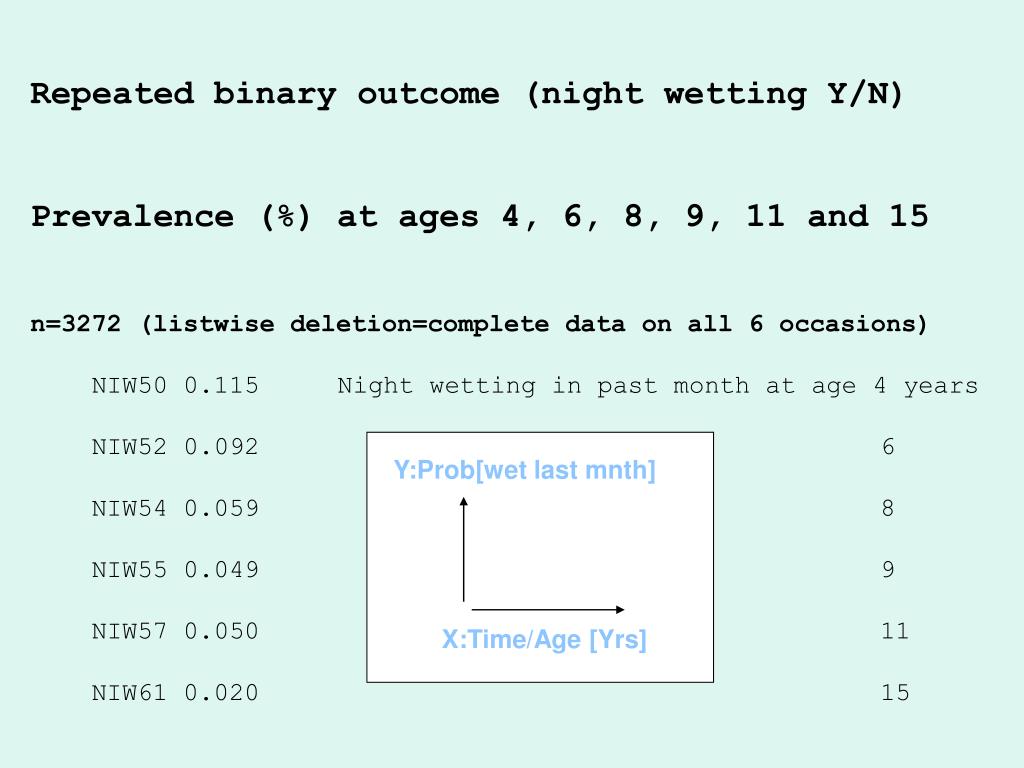Select the age 15 label
The height and width of the screenshot is (768, 1024).
(x=895, y=693)
